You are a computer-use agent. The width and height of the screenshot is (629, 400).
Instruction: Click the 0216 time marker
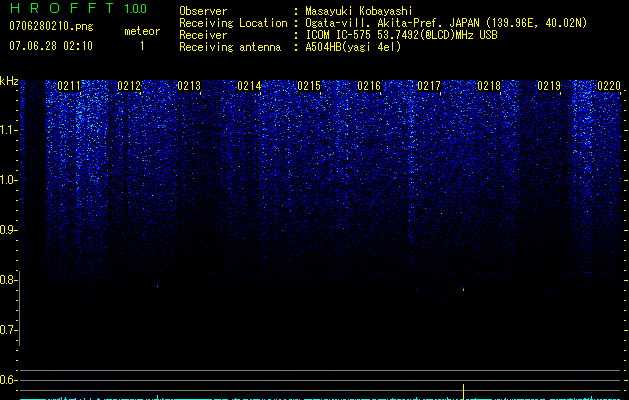(x=369, y=86)
